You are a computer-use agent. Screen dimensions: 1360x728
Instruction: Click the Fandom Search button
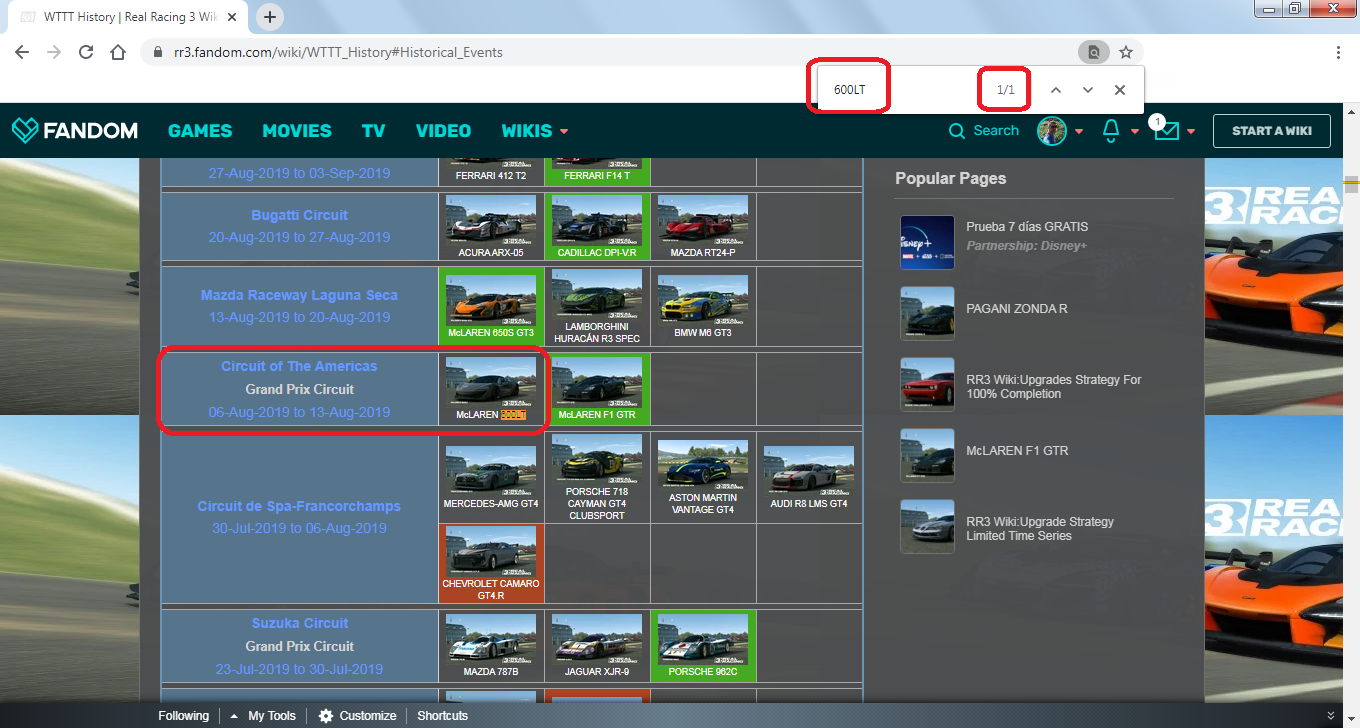[984, 131]
